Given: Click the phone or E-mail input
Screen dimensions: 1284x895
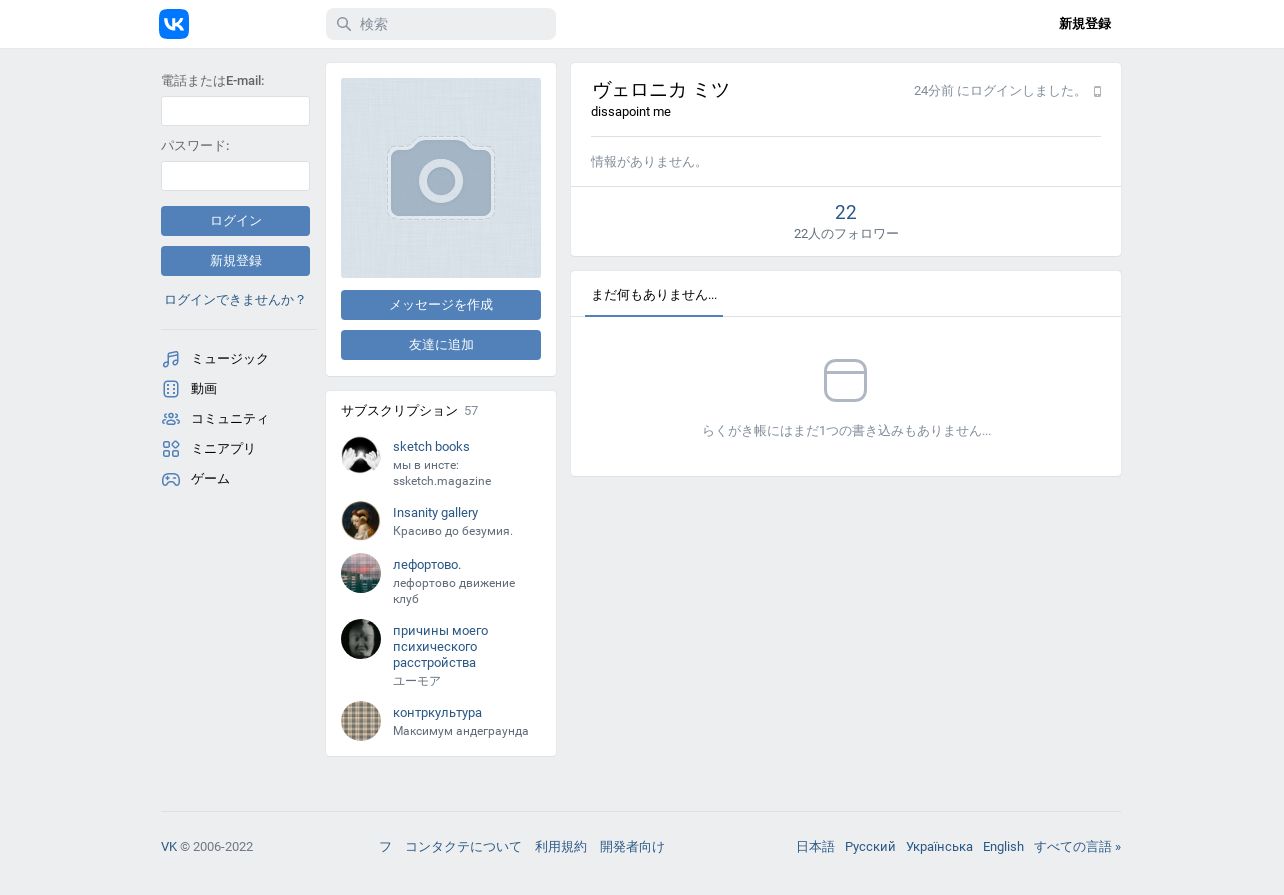Looking at the screenshot, I should [235, 111].
